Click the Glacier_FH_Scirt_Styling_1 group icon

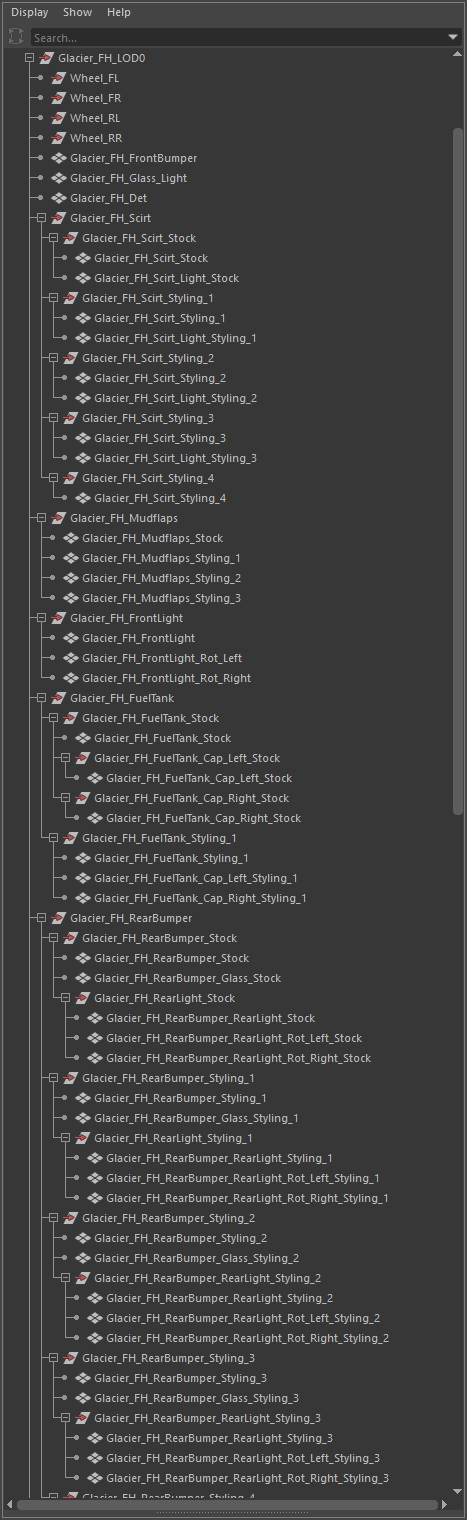pos(70,298)
